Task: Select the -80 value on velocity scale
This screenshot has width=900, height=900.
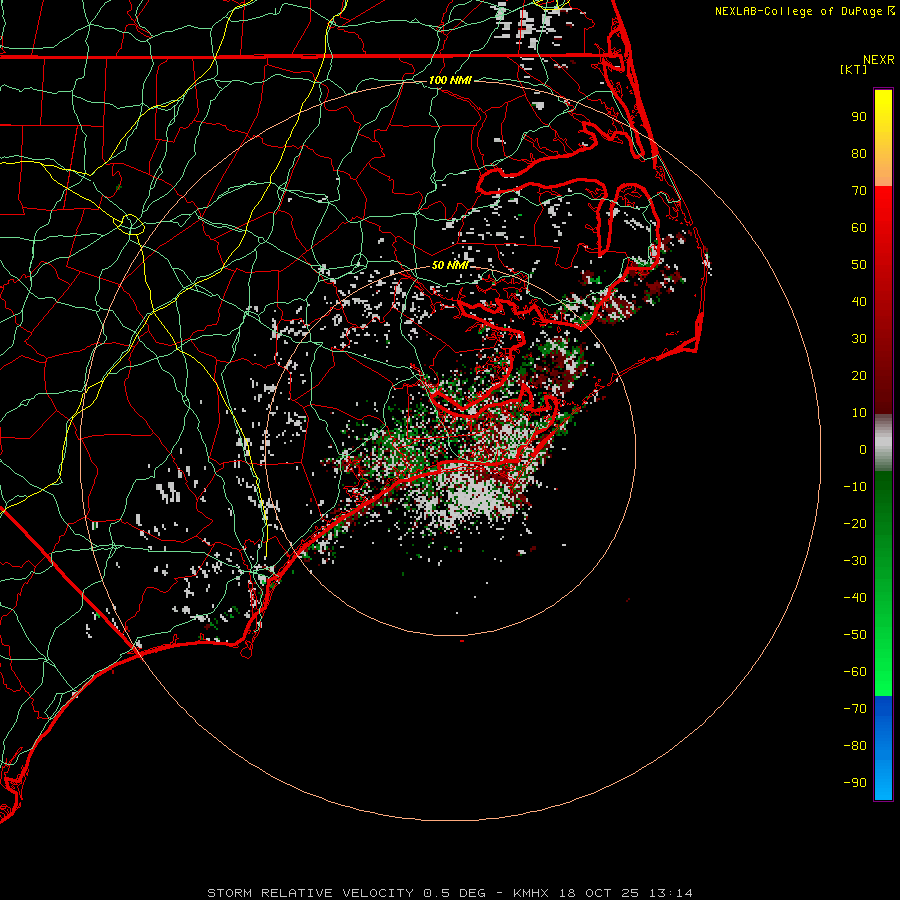Action: [x=855, y=746]
